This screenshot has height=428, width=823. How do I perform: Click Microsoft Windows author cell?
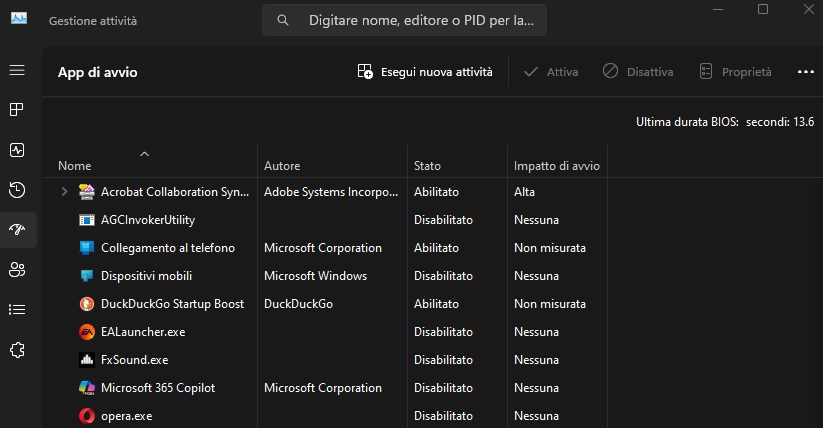pos(315,276)
